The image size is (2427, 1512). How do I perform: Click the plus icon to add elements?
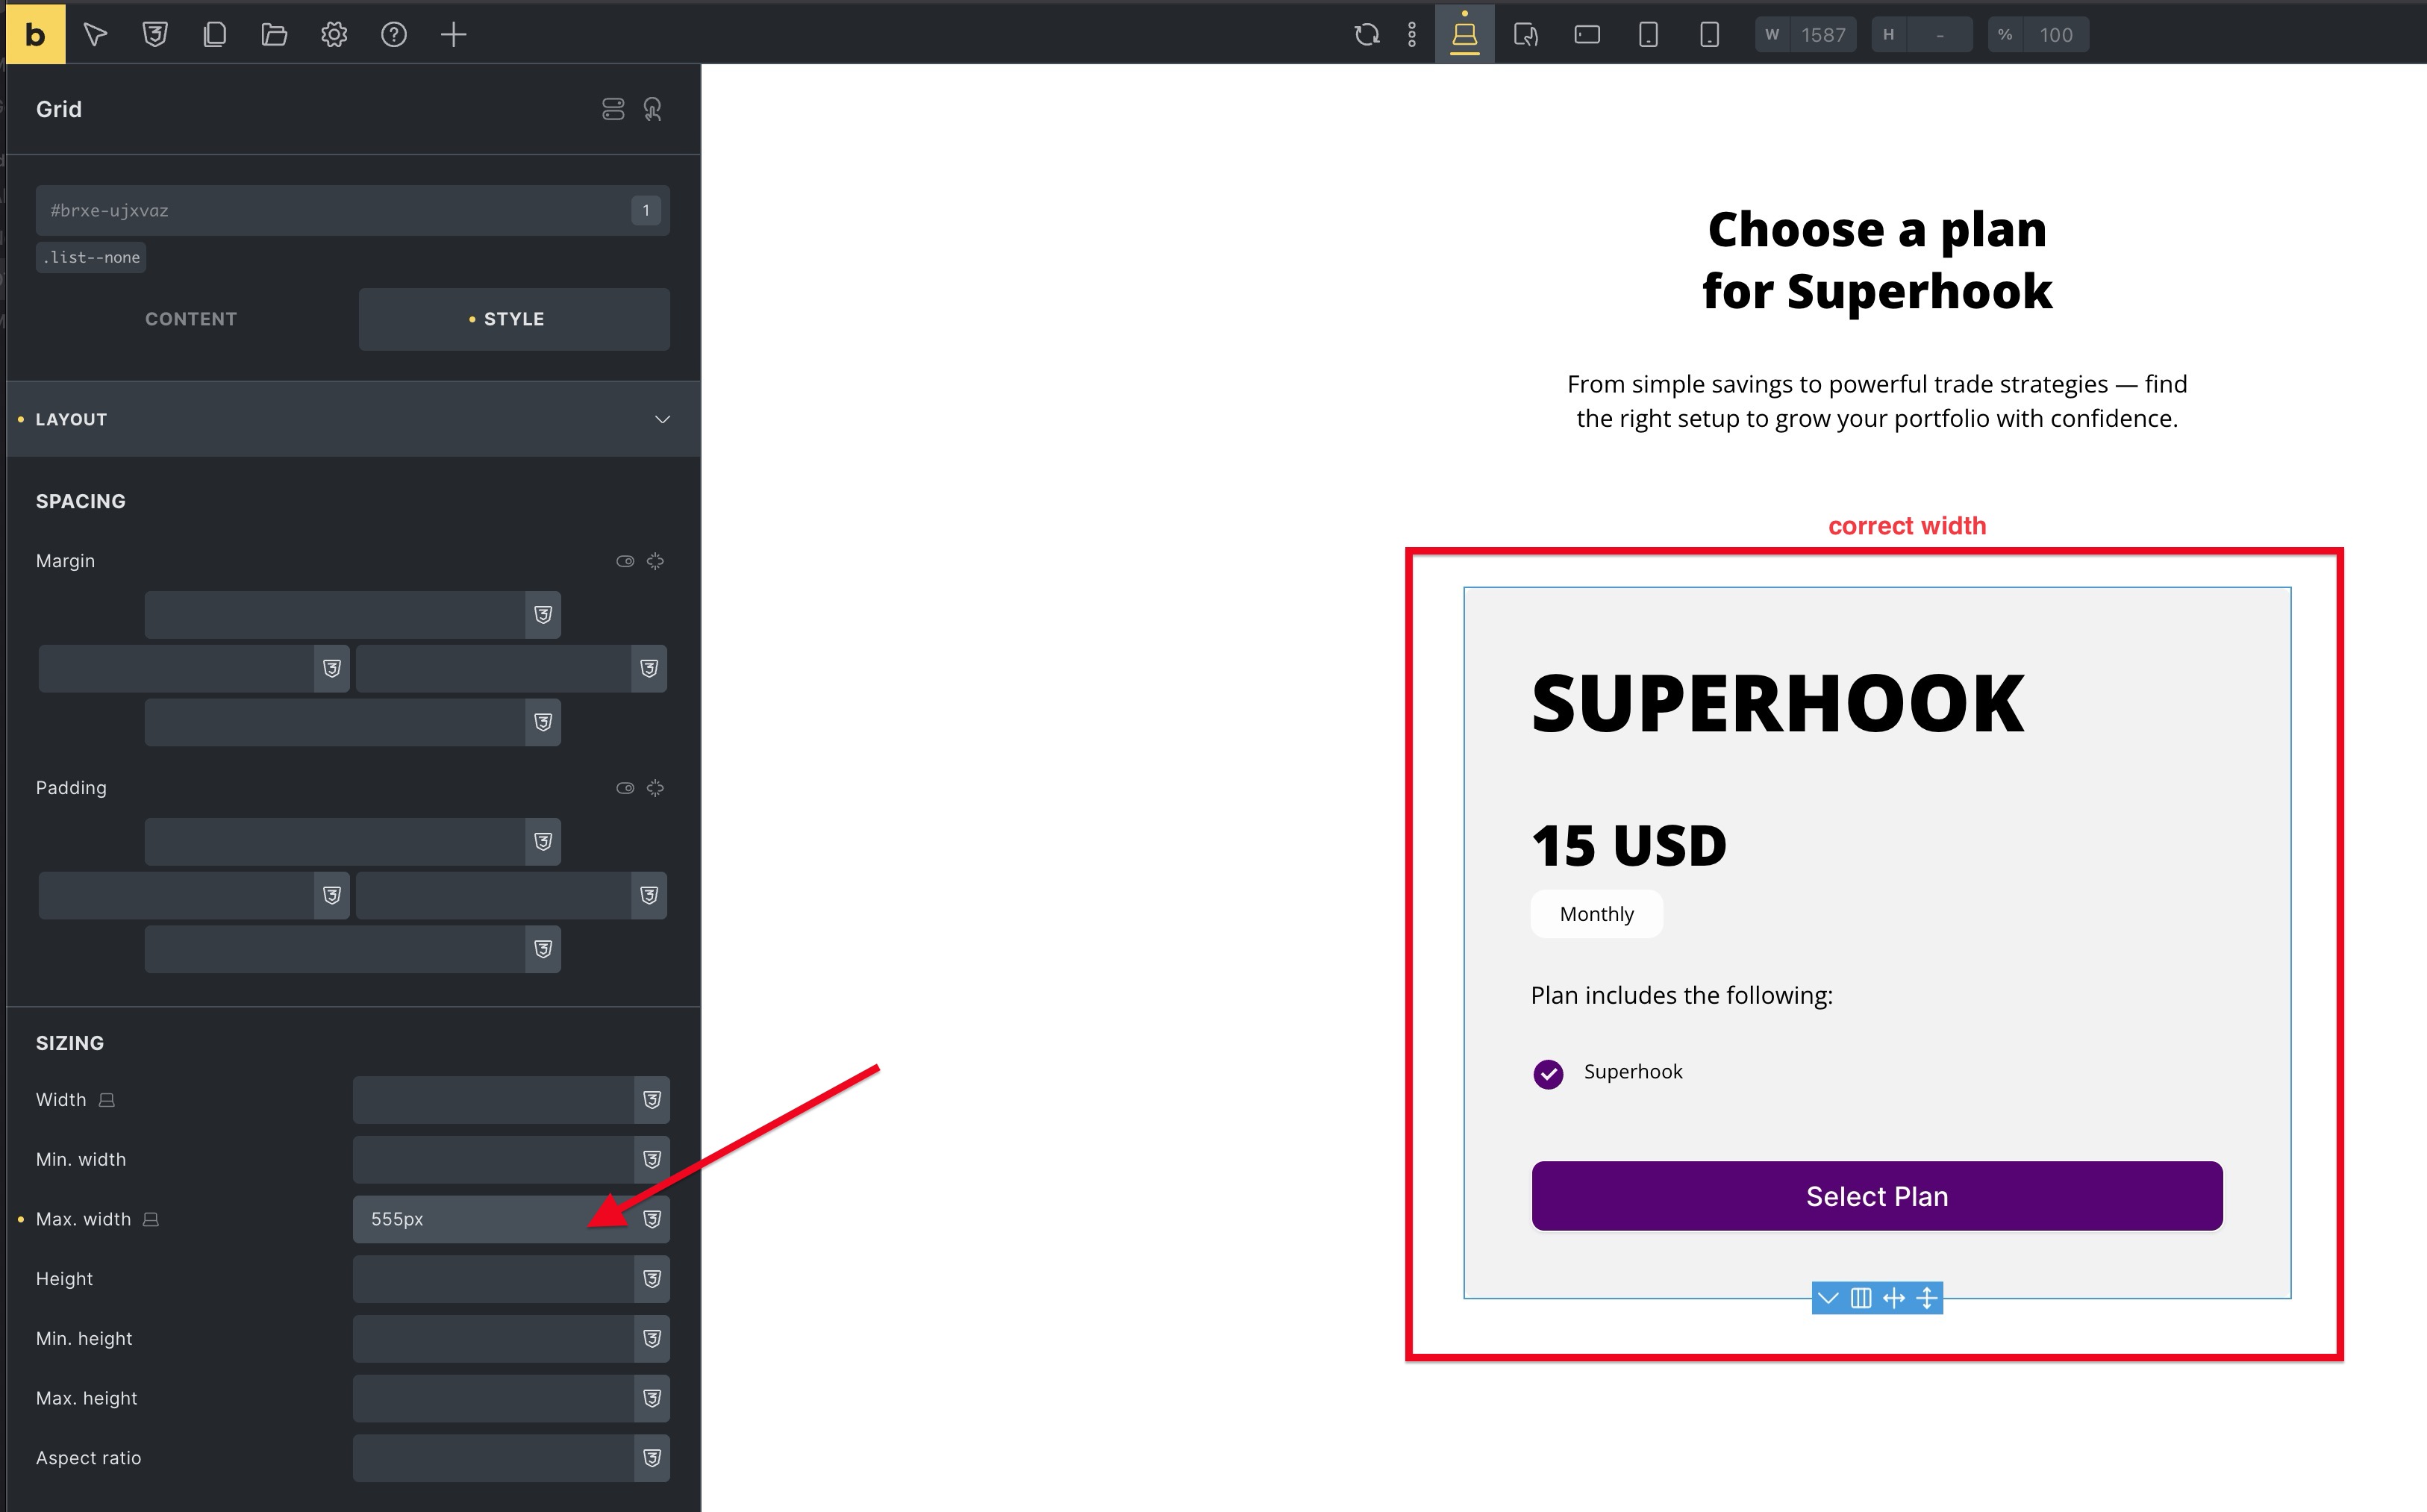click(x=453, y=35)
